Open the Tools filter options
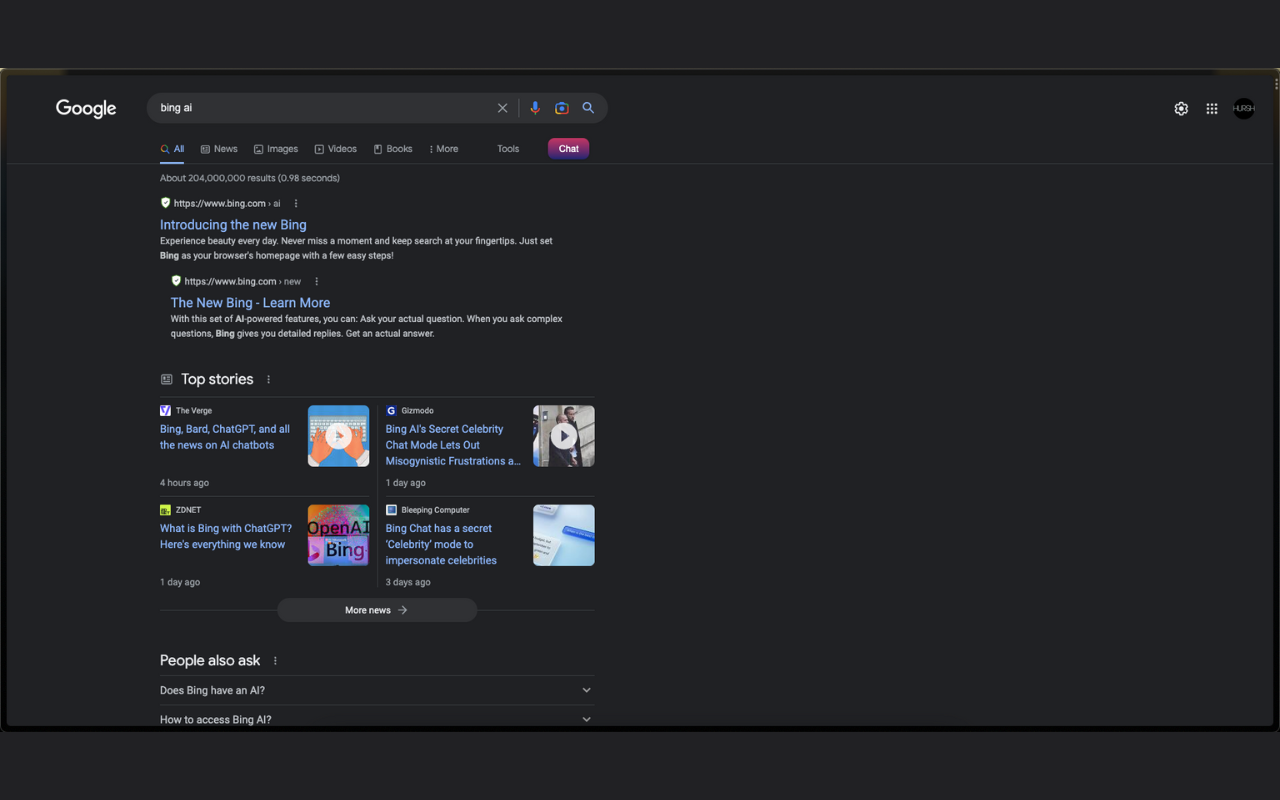 pos(508,149)
